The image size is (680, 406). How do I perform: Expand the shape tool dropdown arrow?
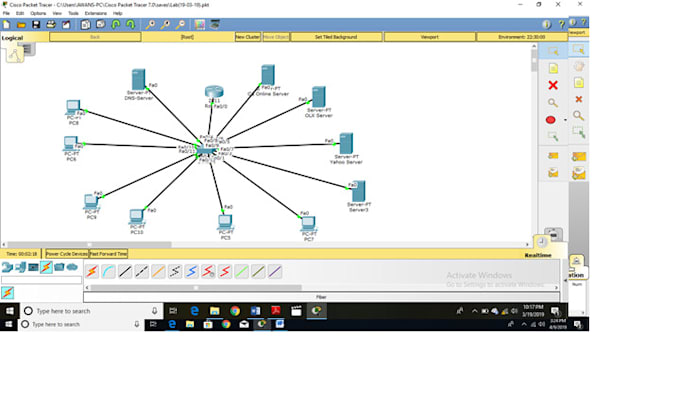point(565,120)
